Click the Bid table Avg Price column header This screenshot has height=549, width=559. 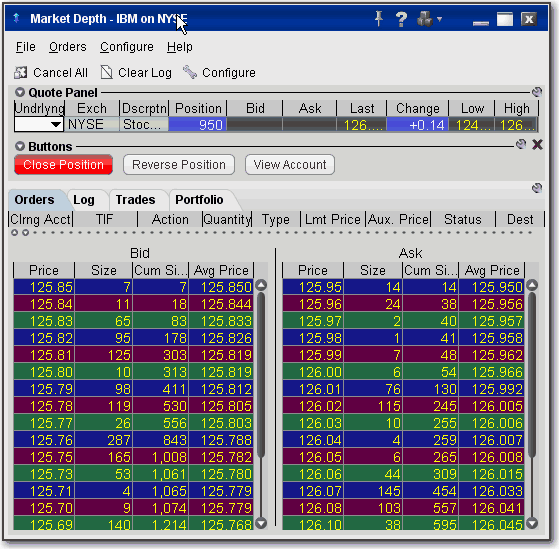221,270
